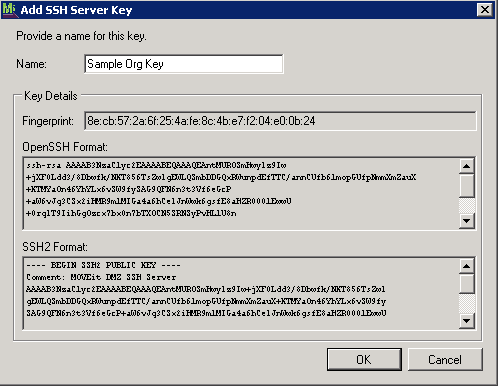Screen dimensions: 498x386
Task: Click the SSH2 Format scroll down arrow
Action: pyautogui.click(x=467, y=321)
